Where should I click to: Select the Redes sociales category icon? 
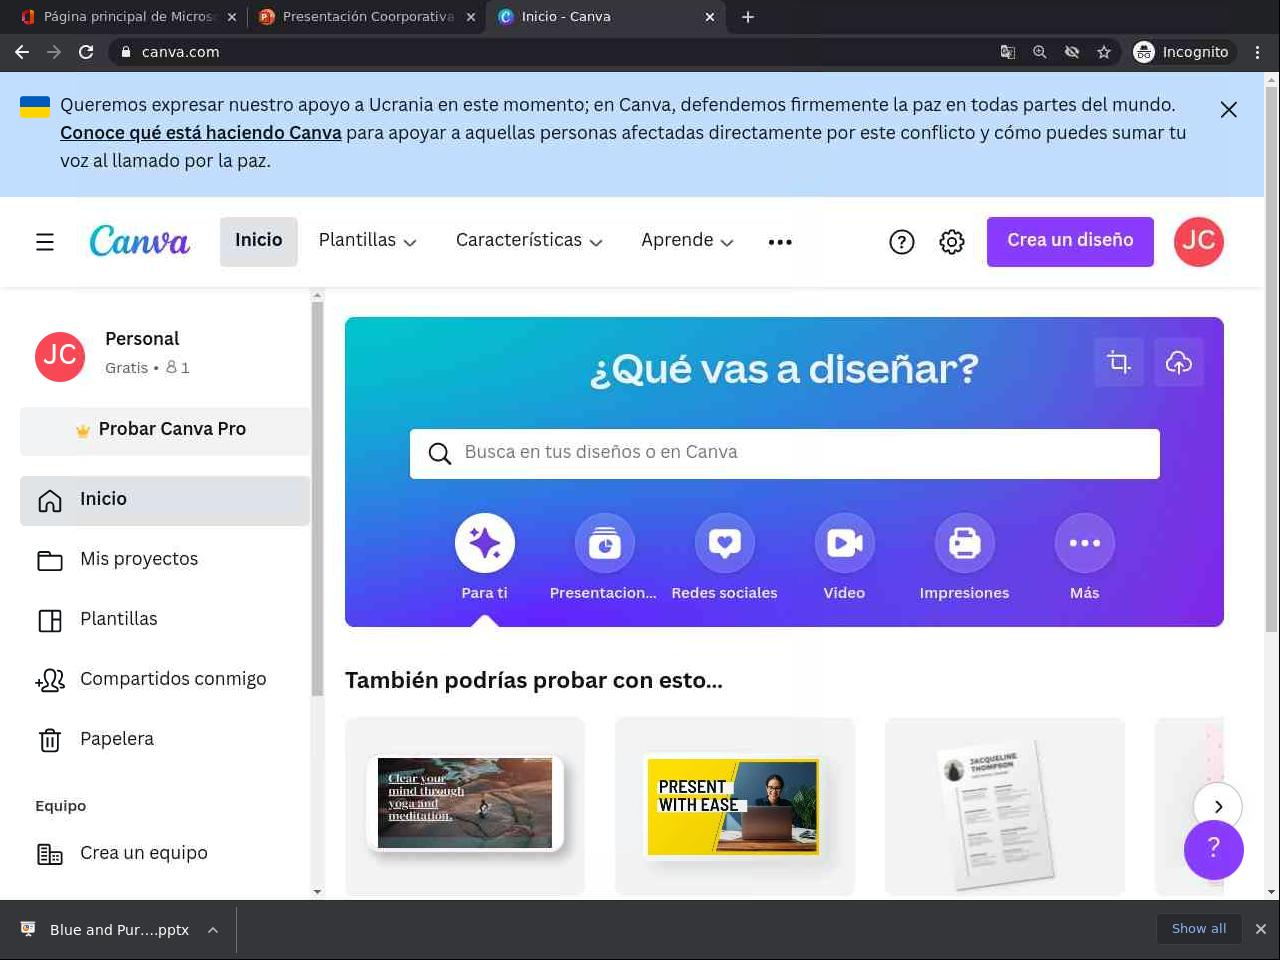tap(725, 543)
